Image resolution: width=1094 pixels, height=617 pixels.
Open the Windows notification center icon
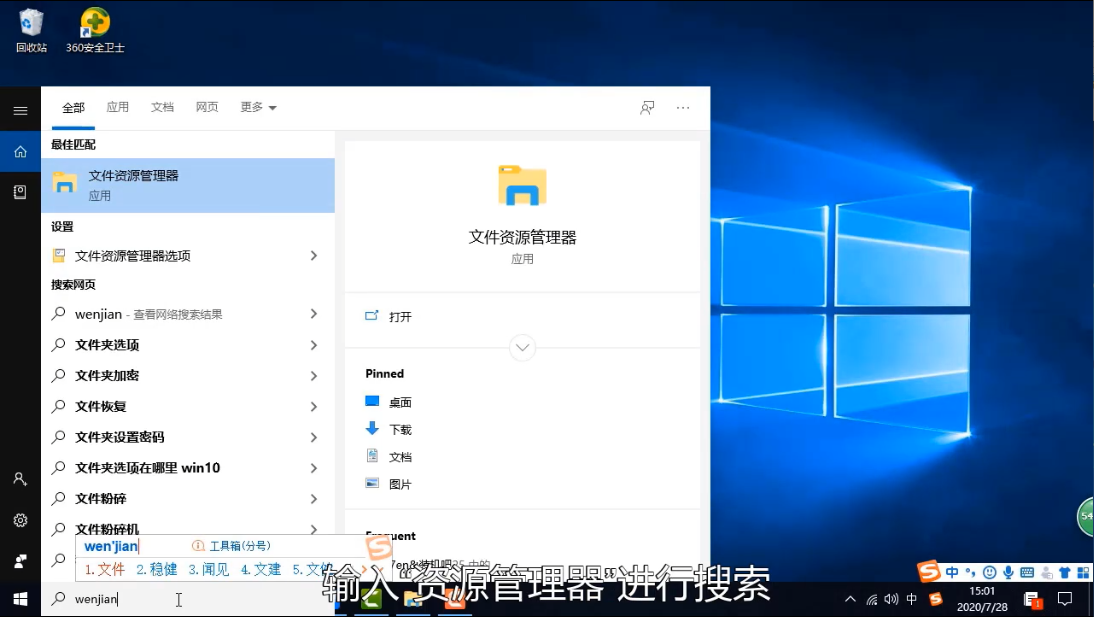pos(1065,599)
